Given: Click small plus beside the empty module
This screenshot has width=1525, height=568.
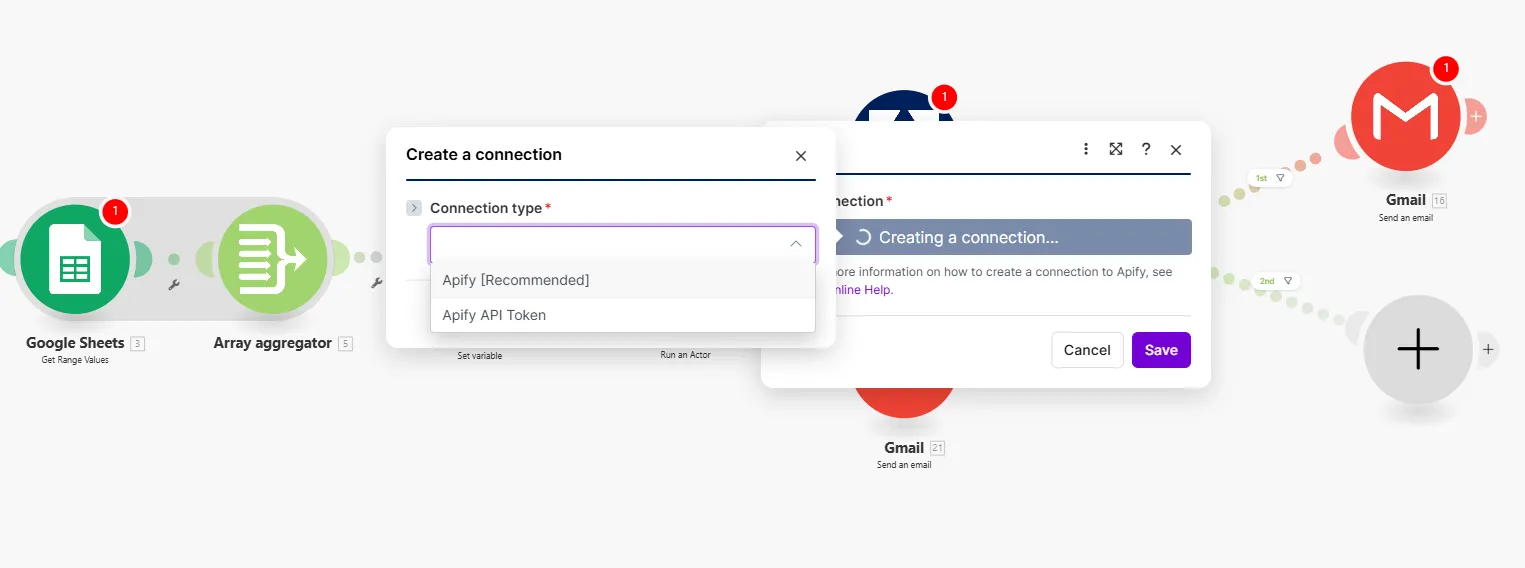Looking at the screenshot, I should pyautogui.click(x=1488, y=349).
